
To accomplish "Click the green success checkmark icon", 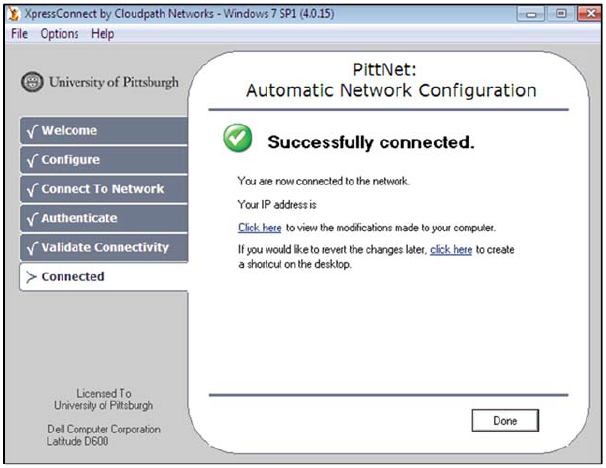I will [x=237, y=138].
